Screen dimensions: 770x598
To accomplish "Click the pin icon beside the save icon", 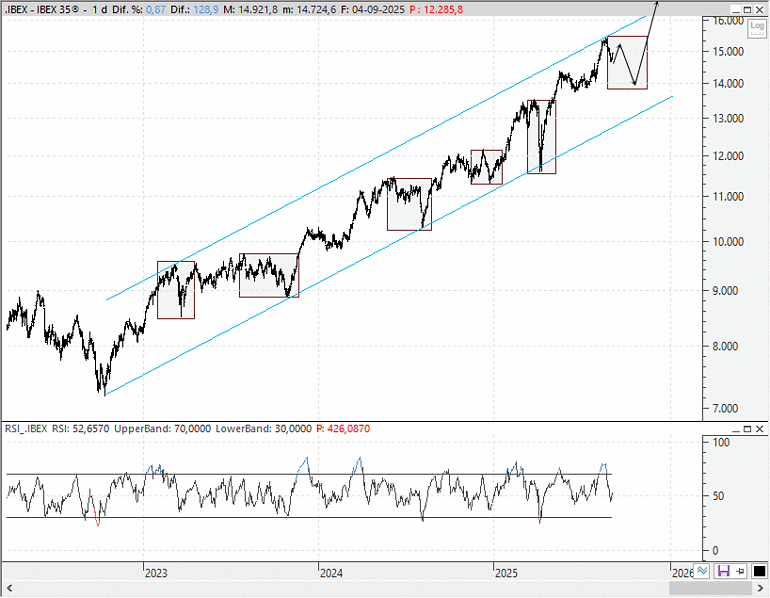I will click(741, 571).
